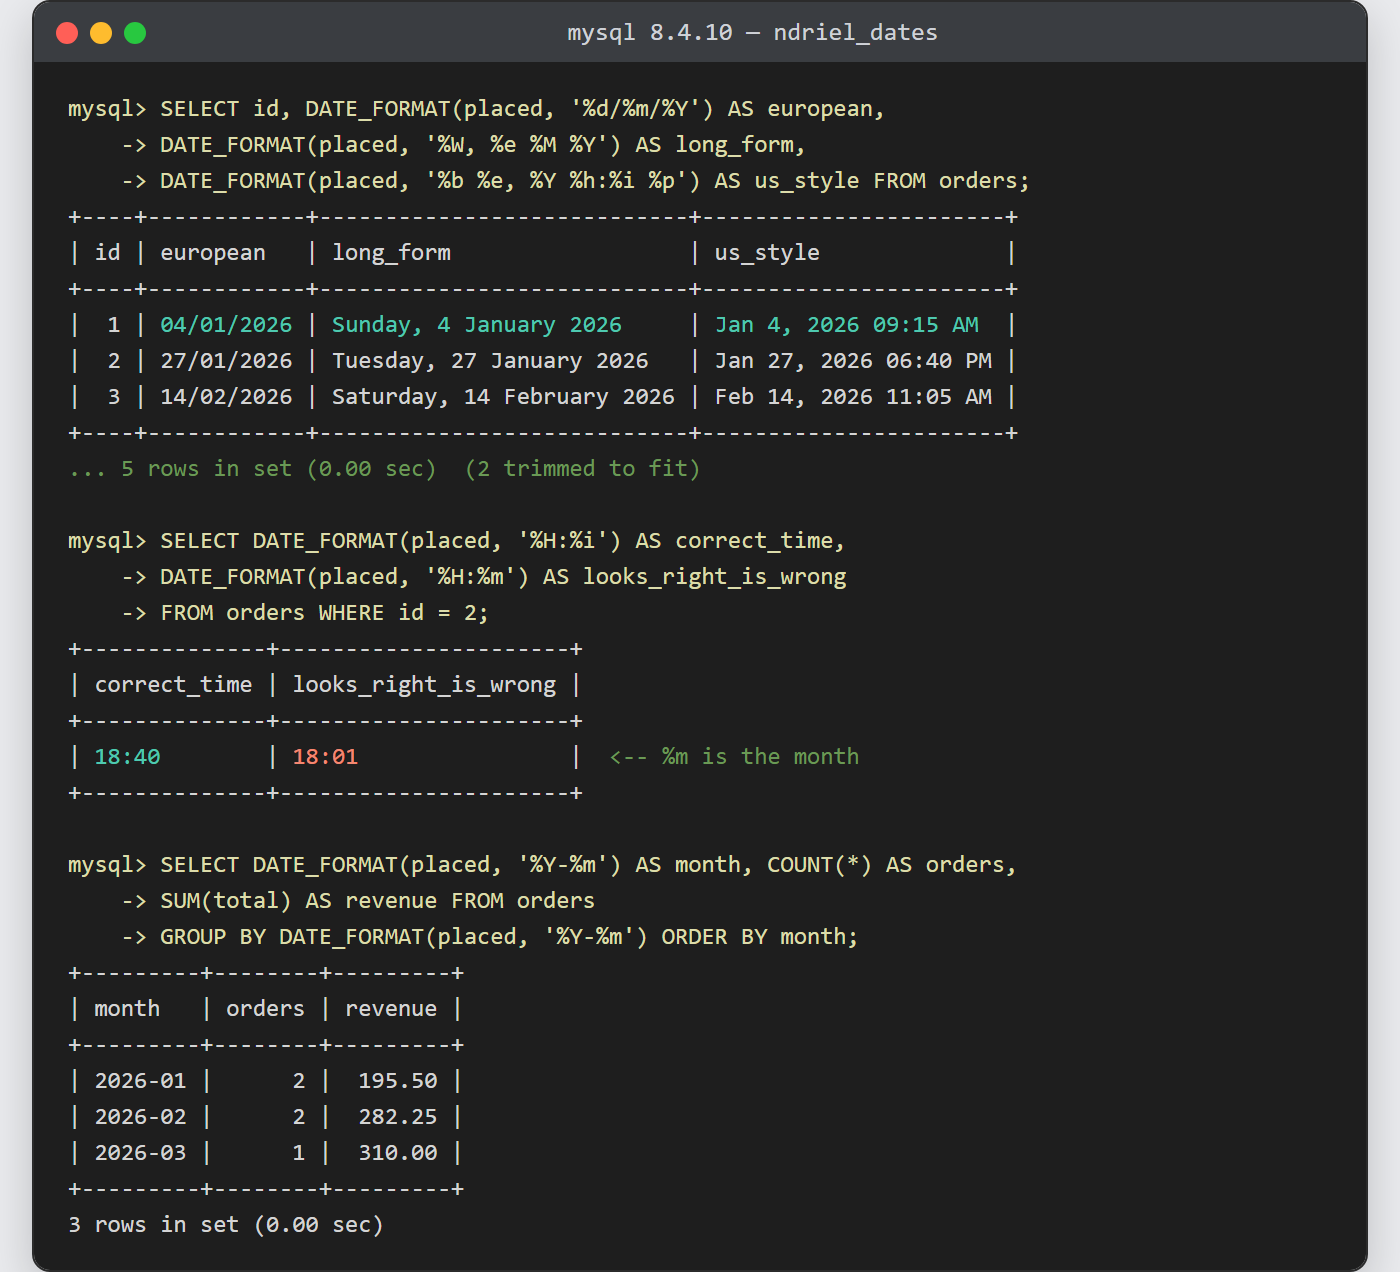The image size is (1400, 1272).
Task: Click the red close window button
Action: [67, 33]
